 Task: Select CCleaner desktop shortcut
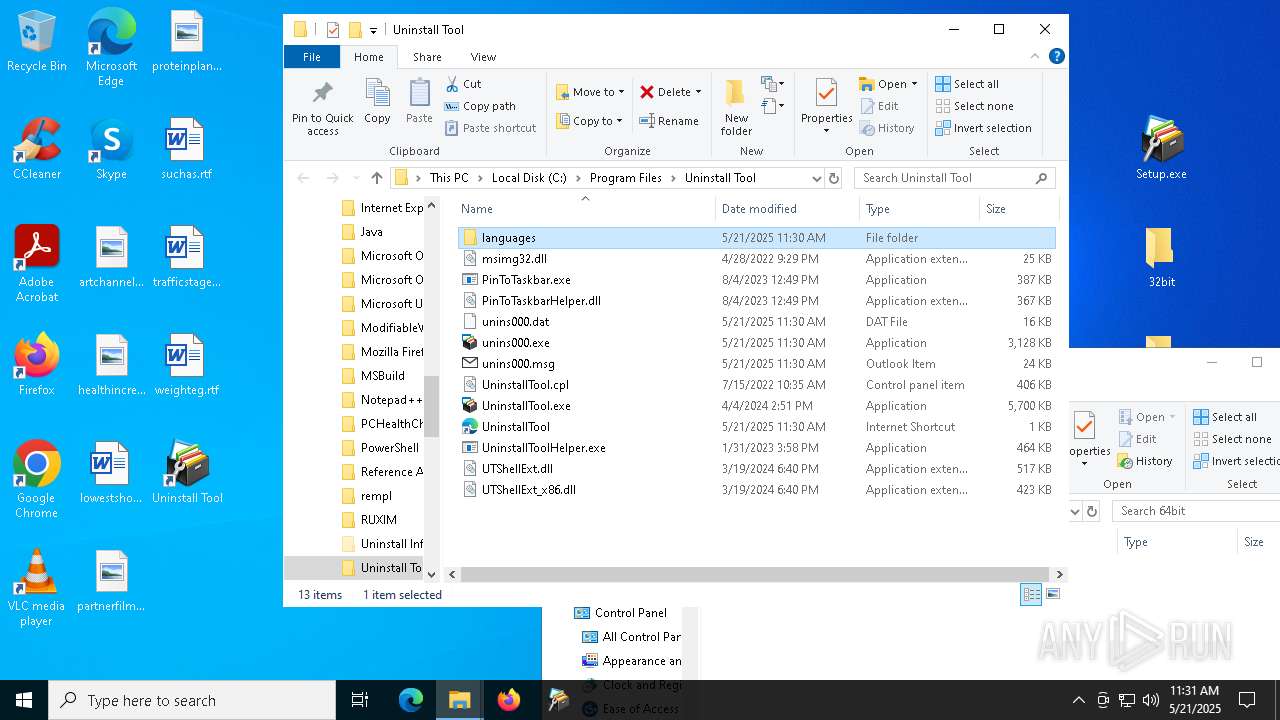click(x=37, y=149)
